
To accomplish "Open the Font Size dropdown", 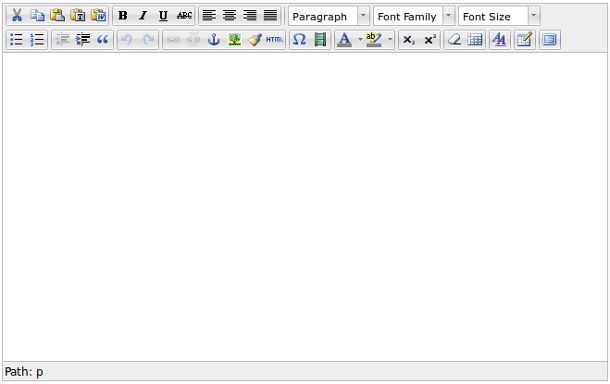I will (x=499, y=16).
